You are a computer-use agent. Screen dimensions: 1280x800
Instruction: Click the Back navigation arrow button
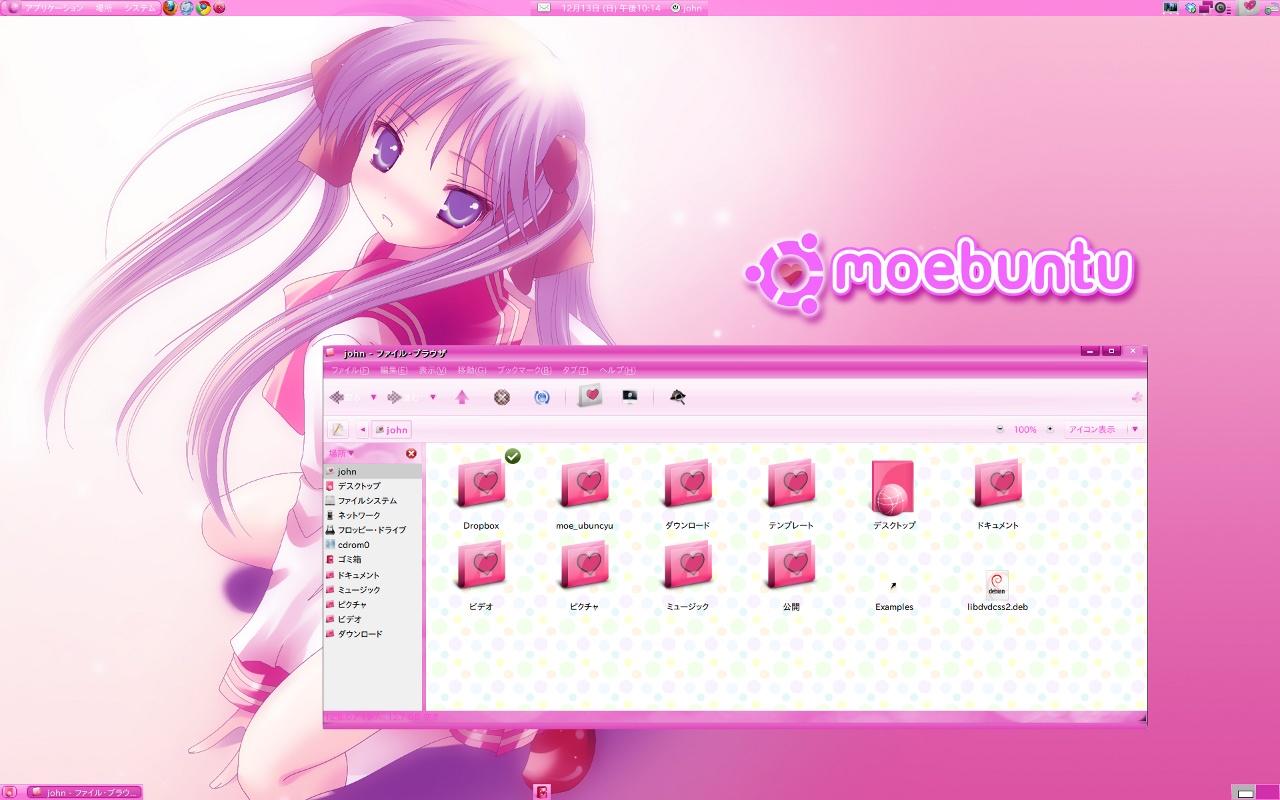click(344, 397)
